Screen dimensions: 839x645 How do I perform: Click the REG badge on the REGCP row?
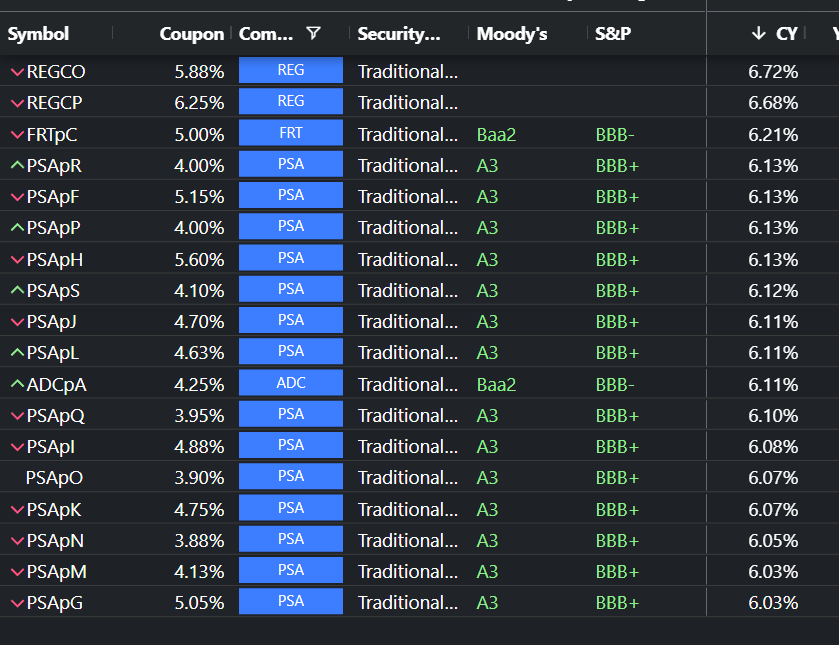[x=290, y=101]
